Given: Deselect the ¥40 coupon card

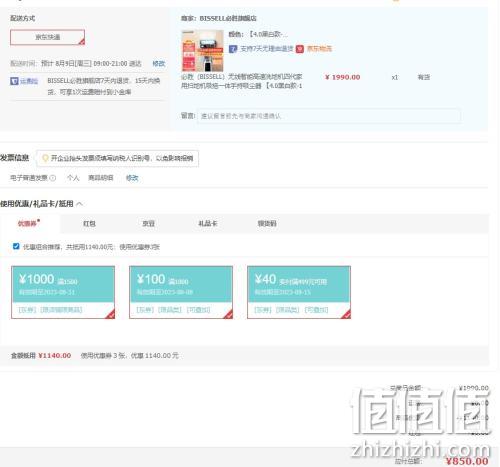Looking at the screenshot, I should [x=299, y=292].
